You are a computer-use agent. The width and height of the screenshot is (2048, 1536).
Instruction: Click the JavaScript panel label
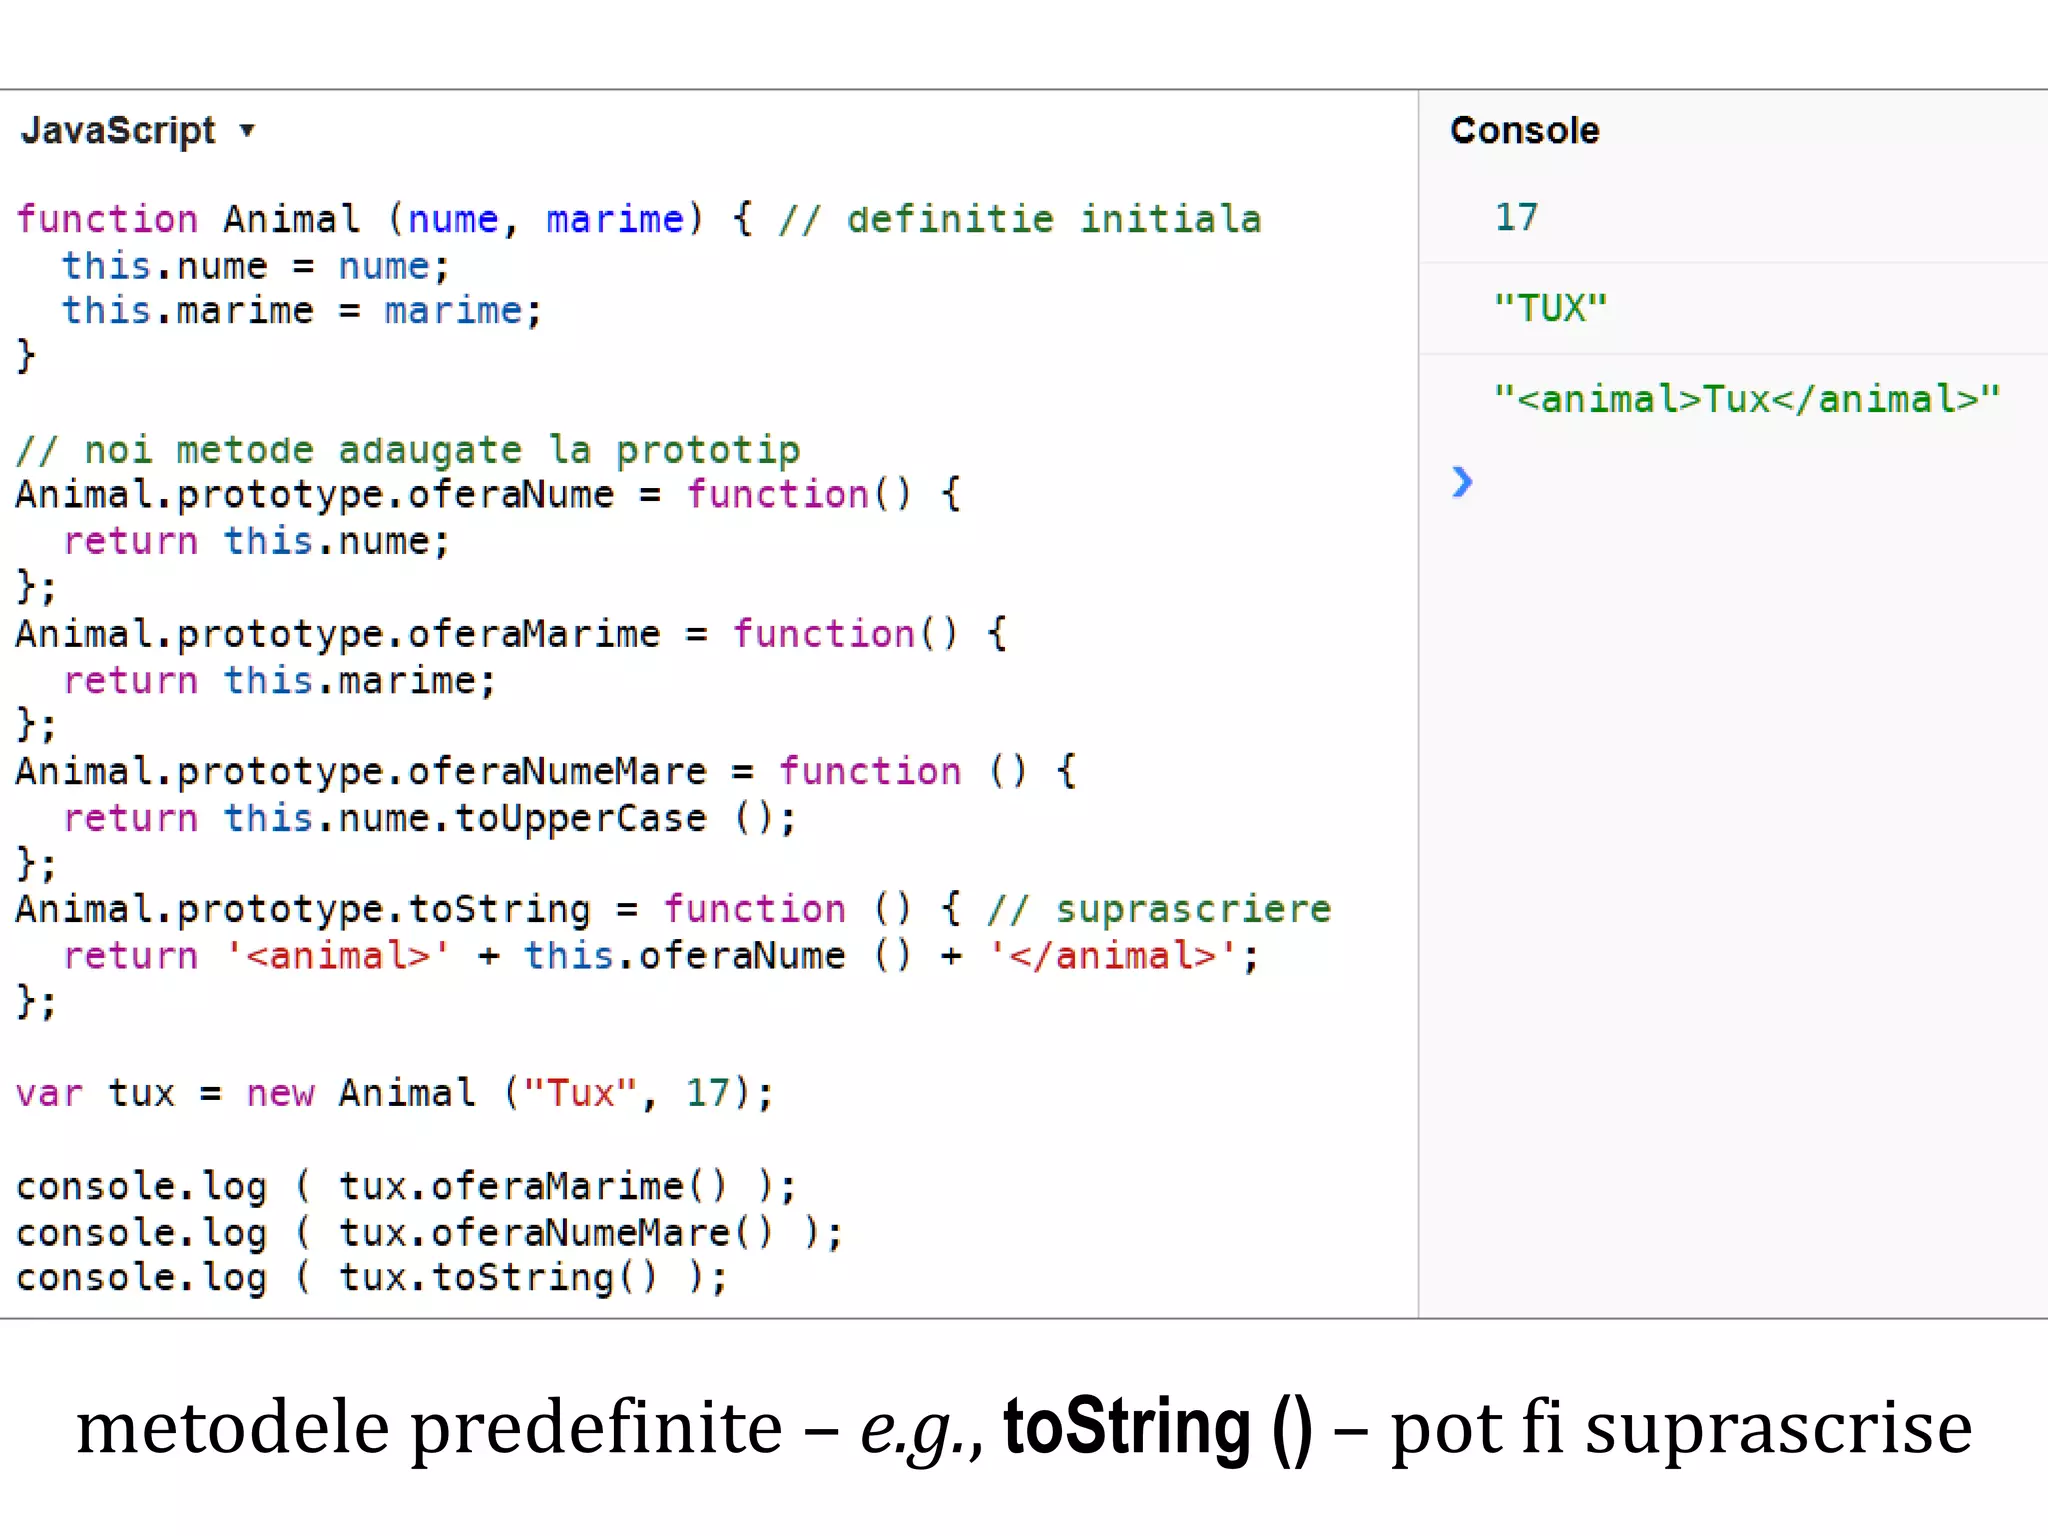[x=118, y=131]
